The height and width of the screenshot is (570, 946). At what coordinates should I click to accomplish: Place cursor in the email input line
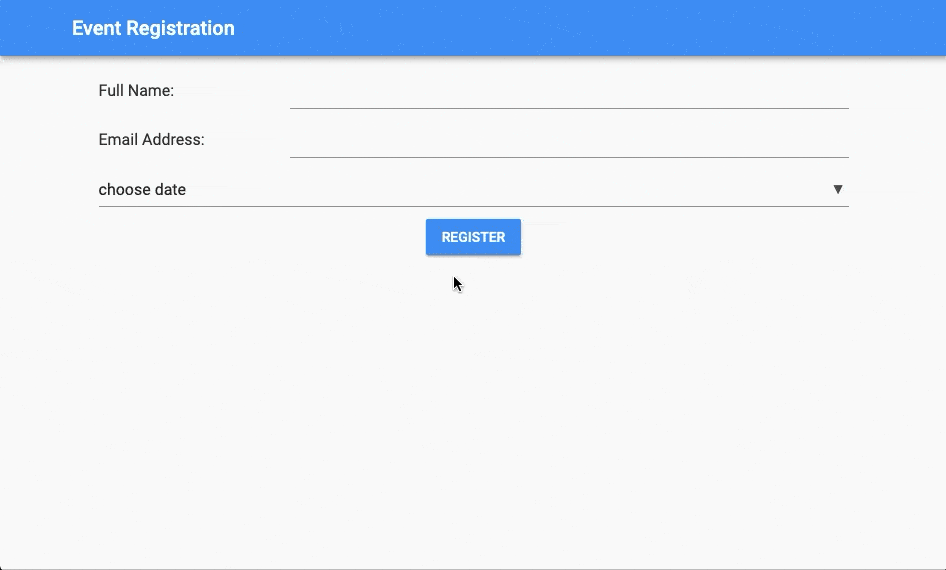tap(568, 143)
